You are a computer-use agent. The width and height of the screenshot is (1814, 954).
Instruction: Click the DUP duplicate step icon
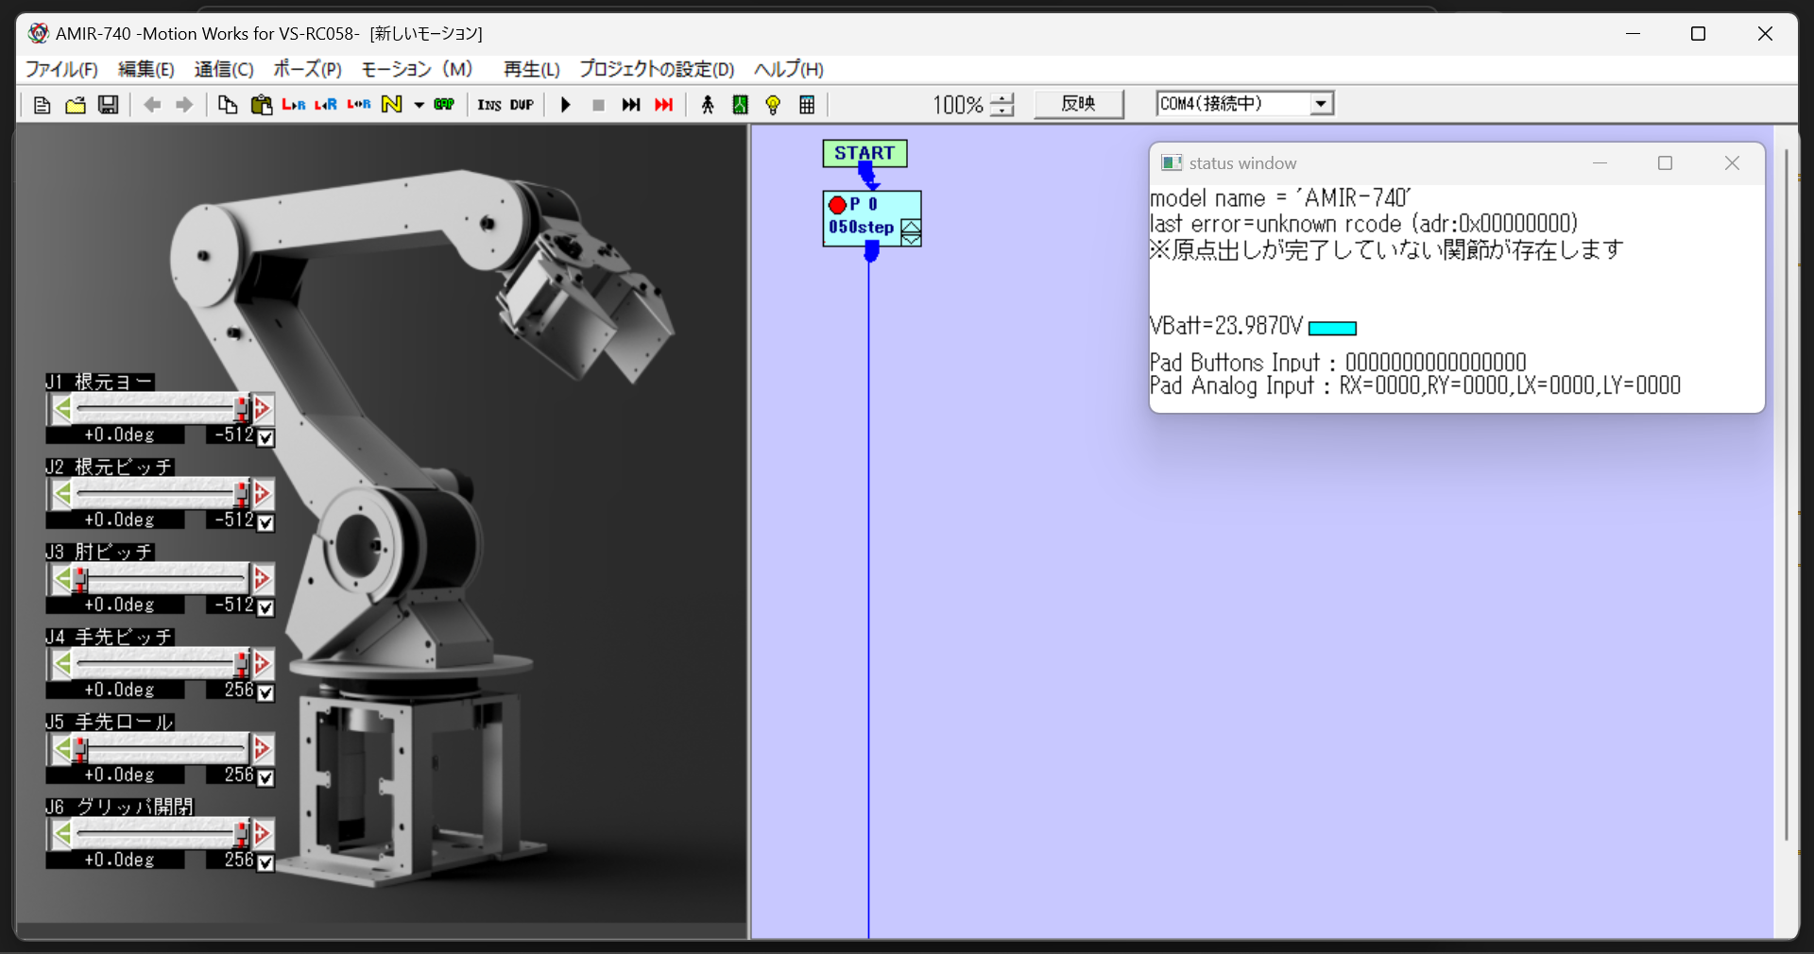522,104
